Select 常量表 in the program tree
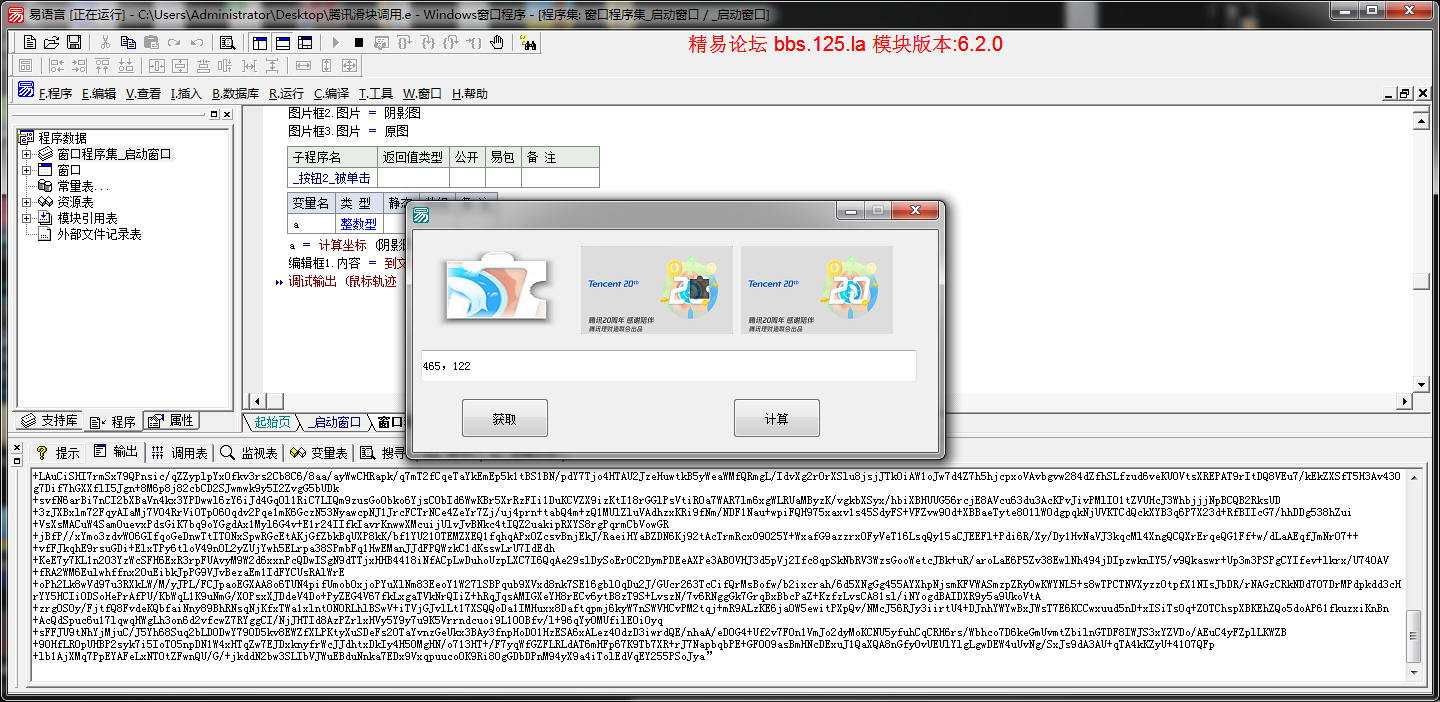Viewport: 1440px width, 702px height. pyautogui.click(x=83, y=186)
